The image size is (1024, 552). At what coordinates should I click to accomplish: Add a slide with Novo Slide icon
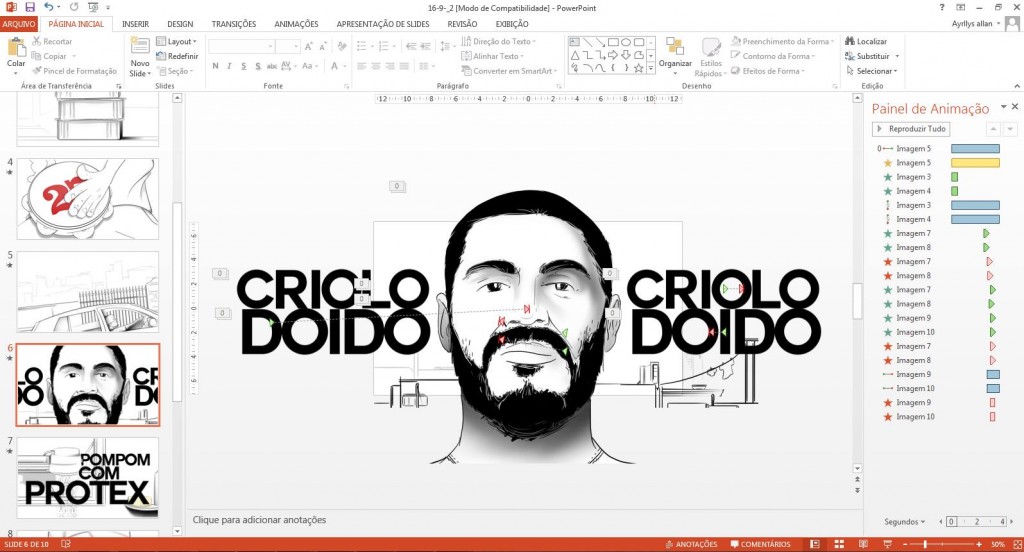tap(139, 50)
